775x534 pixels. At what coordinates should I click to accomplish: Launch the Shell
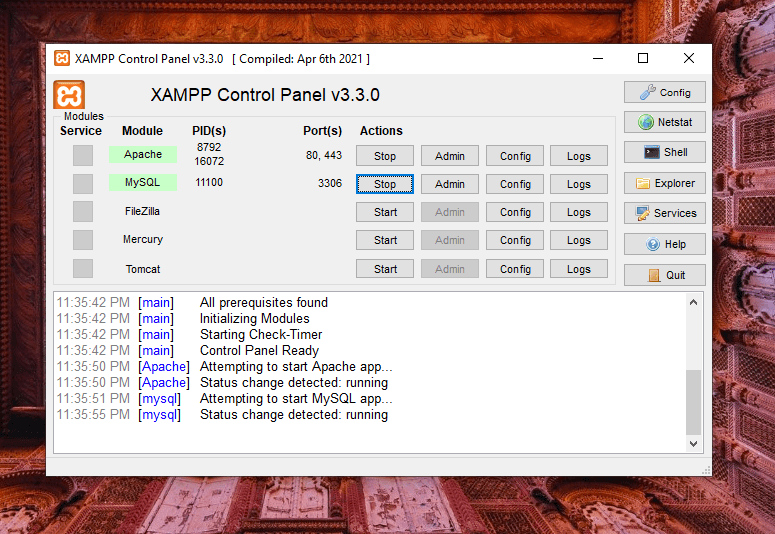(x=665, y=152)
